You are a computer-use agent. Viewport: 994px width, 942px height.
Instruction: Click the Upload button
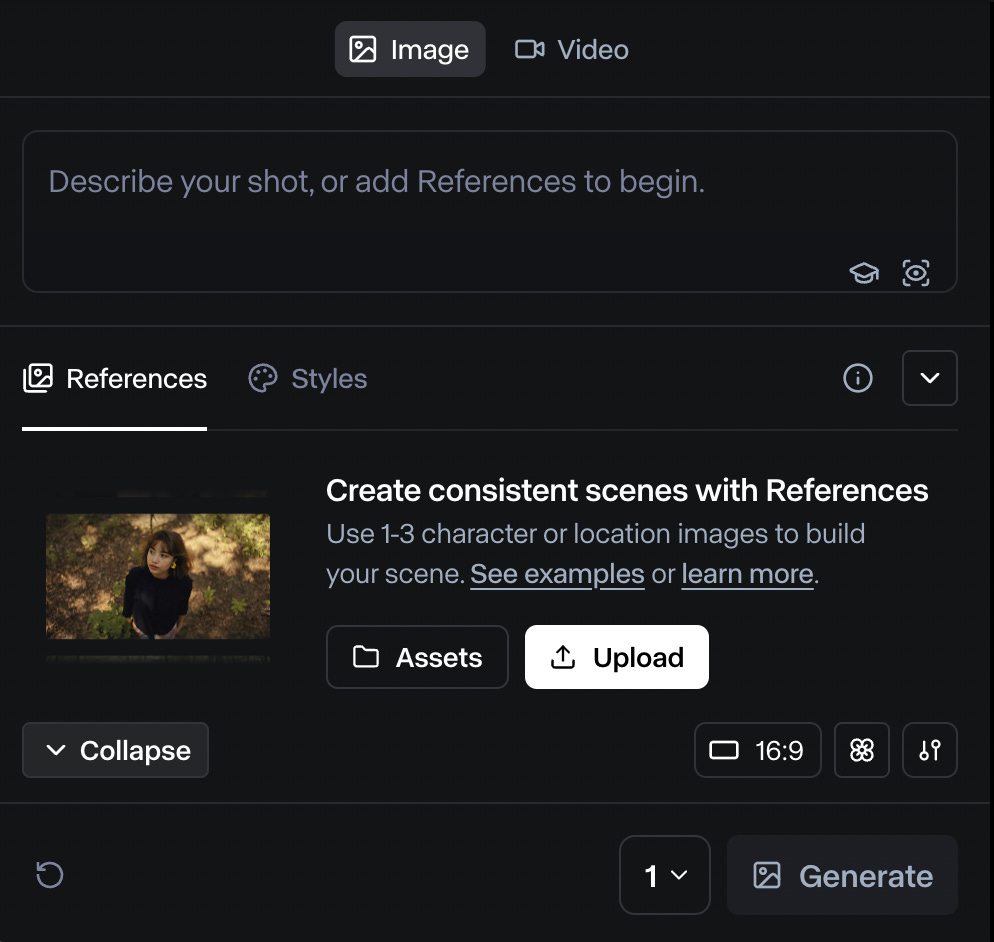click(617, 657)
